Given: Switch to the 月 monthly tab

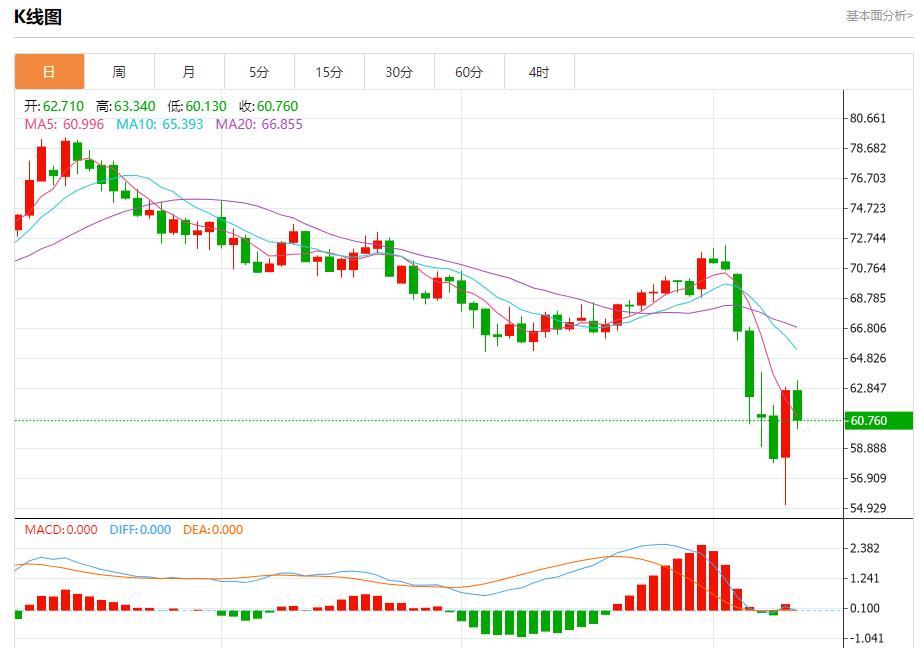Looking at the screenshot, I should (x=189, y=72).
